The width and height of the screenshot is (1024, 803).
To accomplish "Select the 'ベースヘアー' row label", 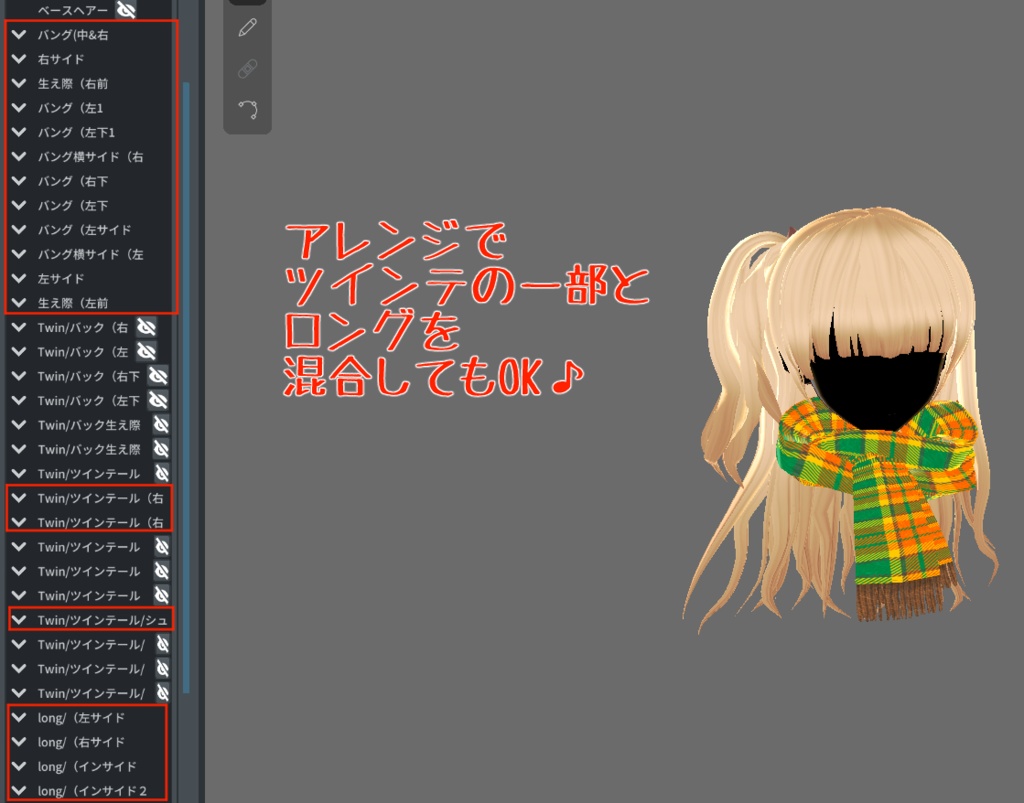I will (x=72, y=10).
